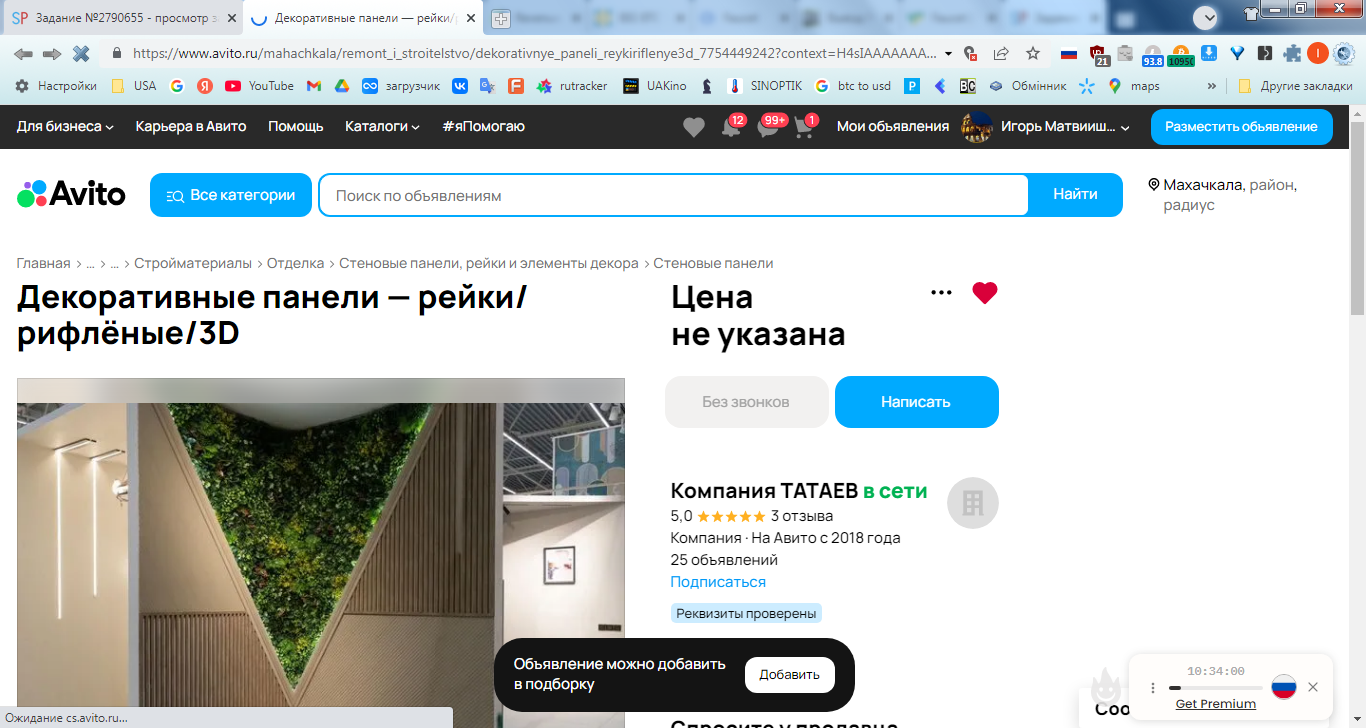
Task: Click the Стройматериалы breadcrumb
Action: (x=193, y=264)
